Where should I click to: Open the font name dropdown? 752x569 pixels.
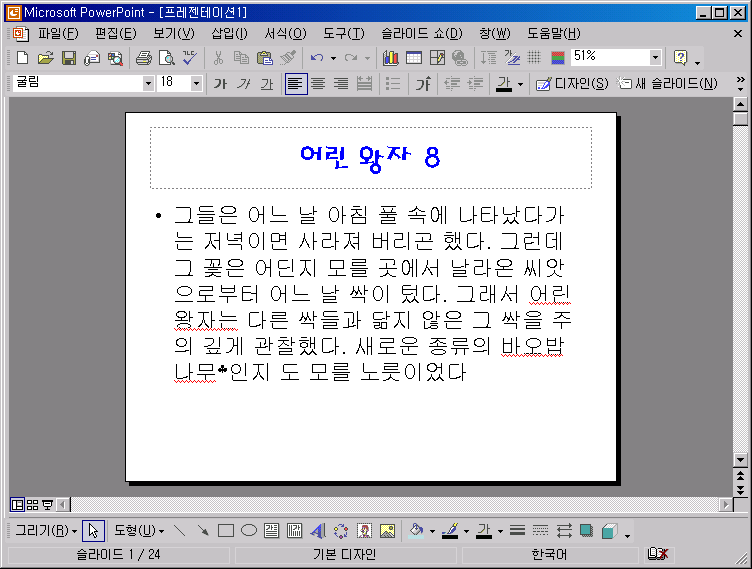click(148, 84)
